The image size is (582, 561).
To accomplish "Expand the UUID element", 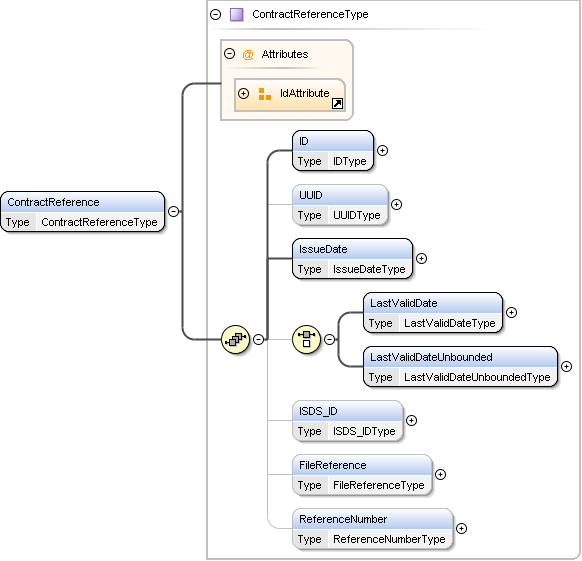I will (x=396, y=204).
